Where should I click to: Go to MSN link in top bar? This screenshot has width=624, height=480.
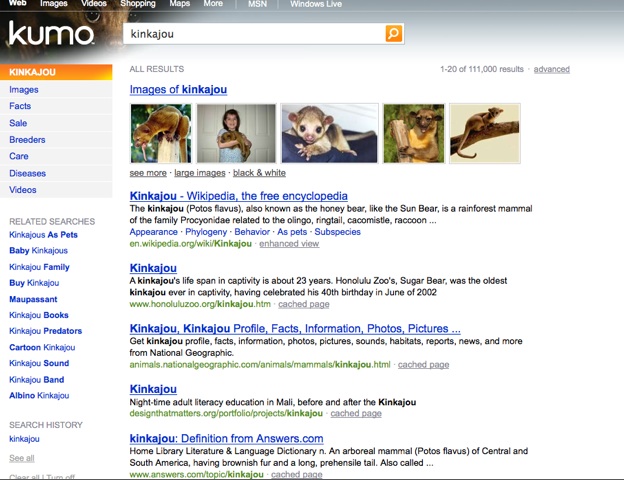257,4
